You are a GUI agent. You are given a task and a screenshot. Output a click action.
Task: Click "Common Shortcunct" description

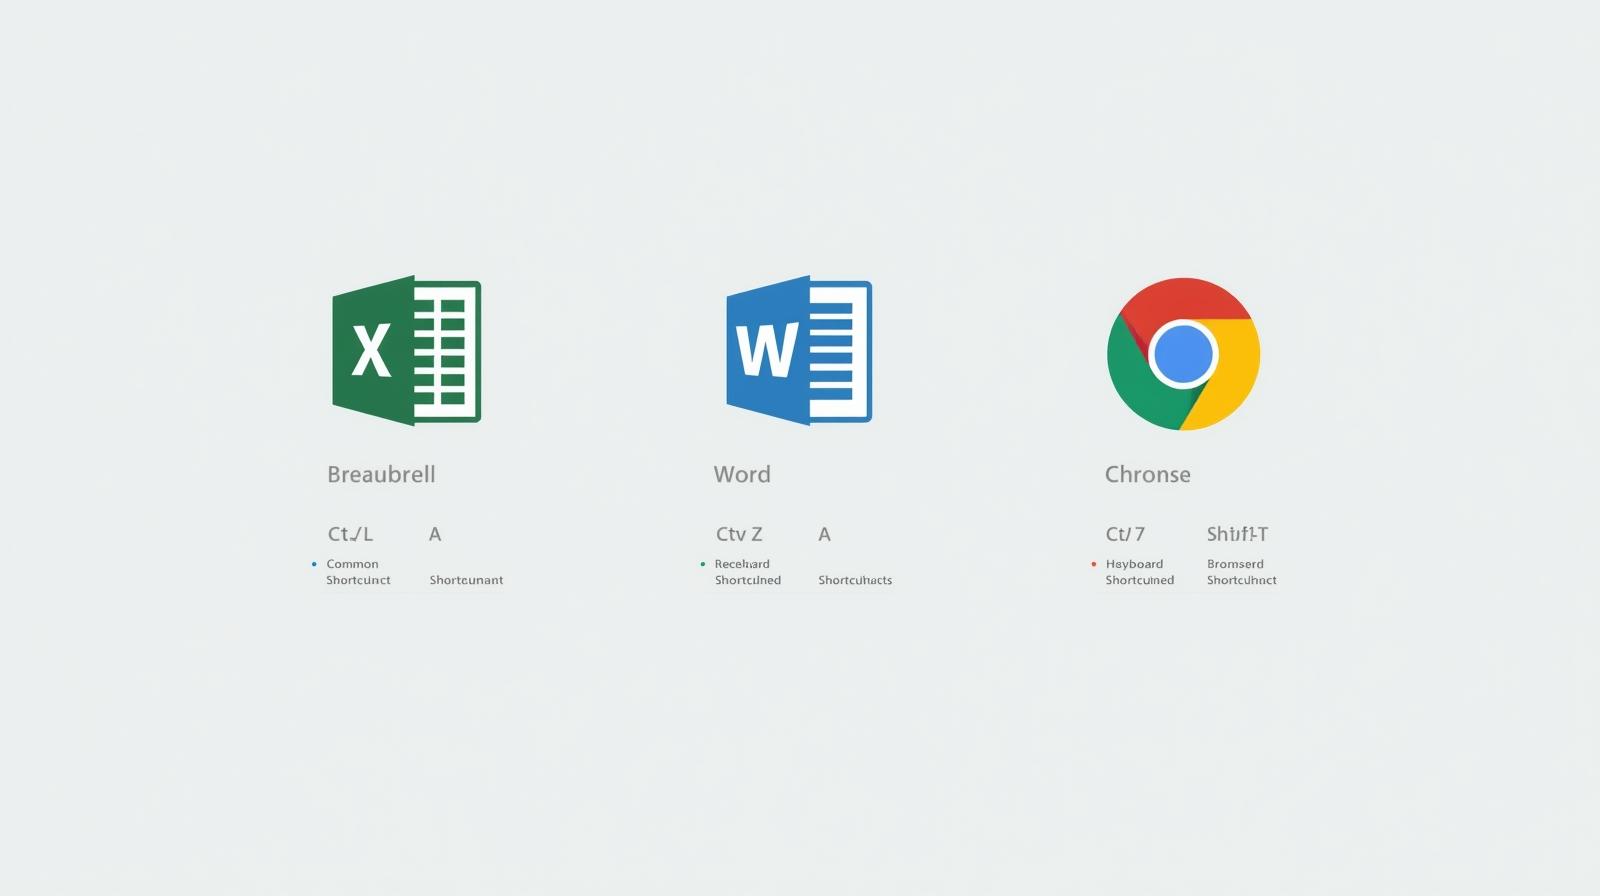click(358, 572)
